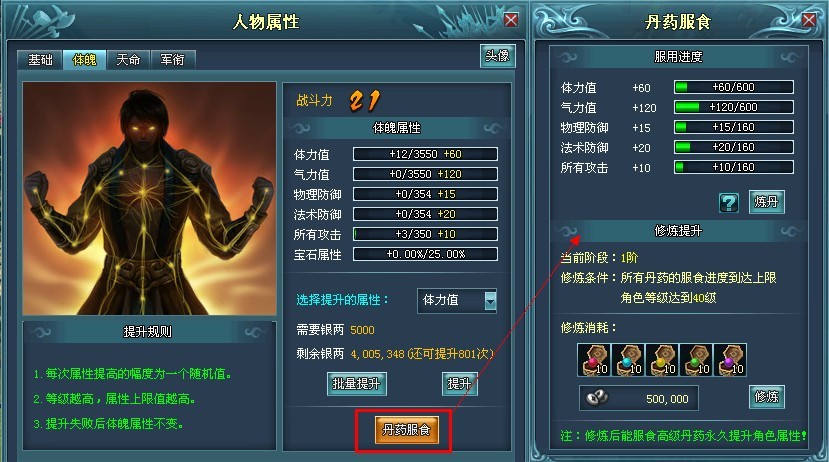Close the 丹药服食 panel
This screenshot has width=829, height=462.
coord(808,20)
